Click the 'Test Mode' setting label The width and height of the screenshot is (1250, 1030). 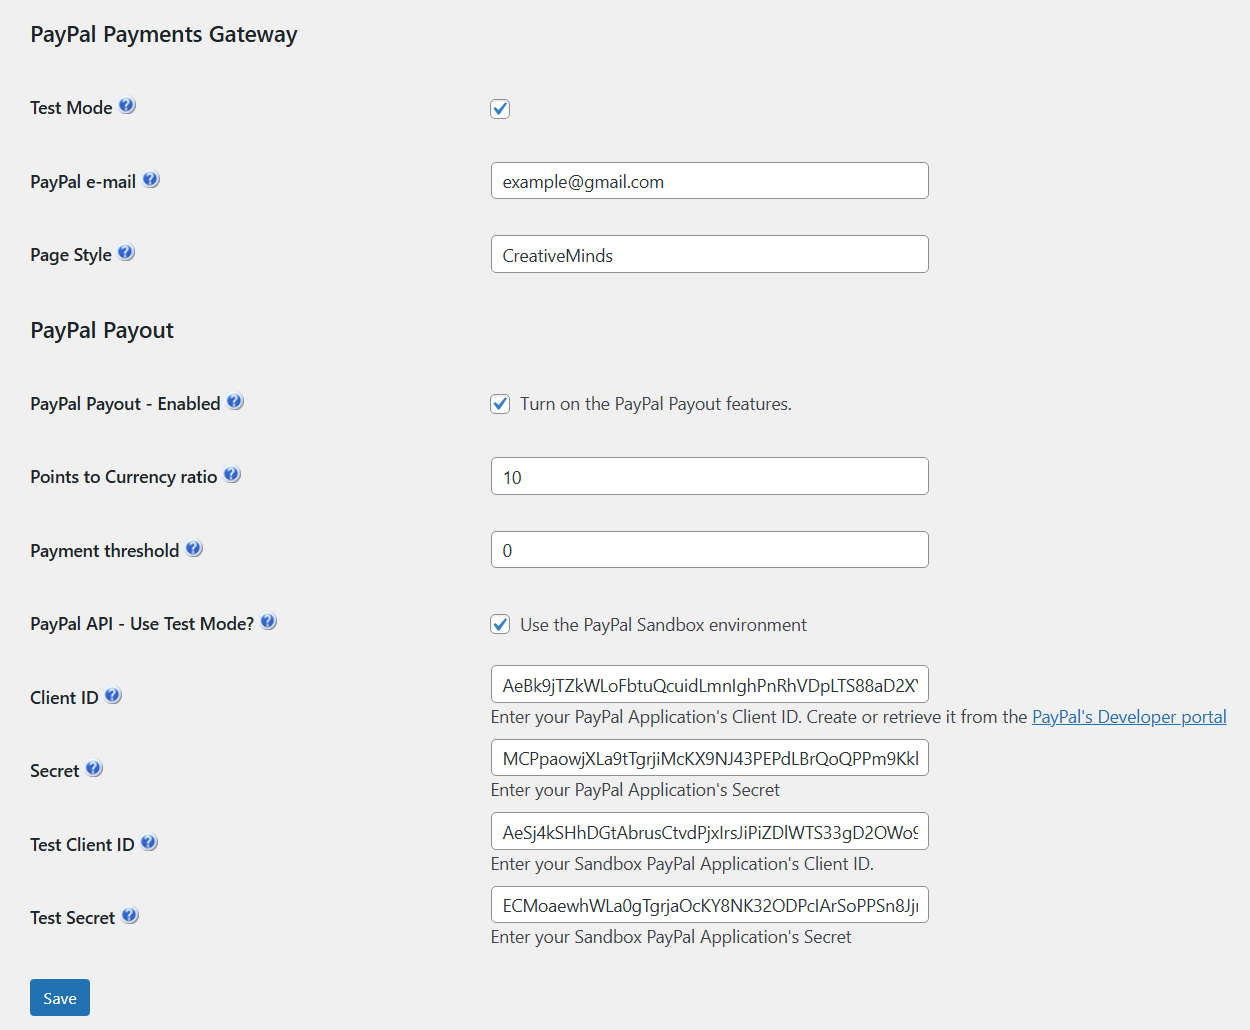click(x=71, y=108)
